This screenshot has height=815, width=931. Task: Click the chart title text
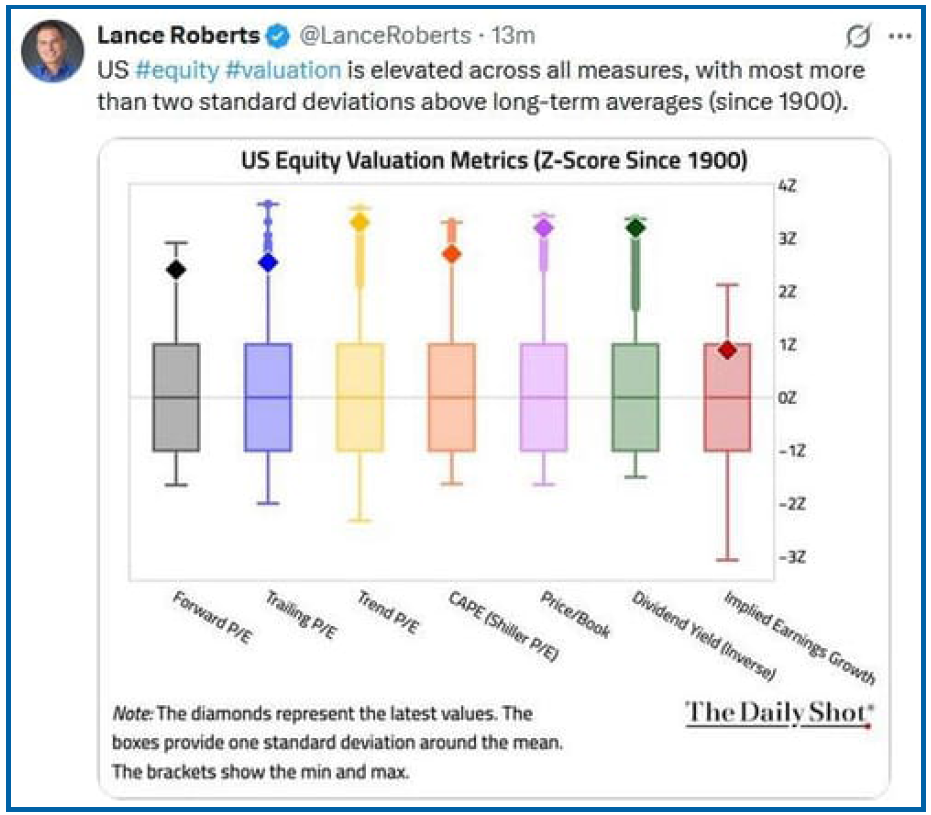494,160
